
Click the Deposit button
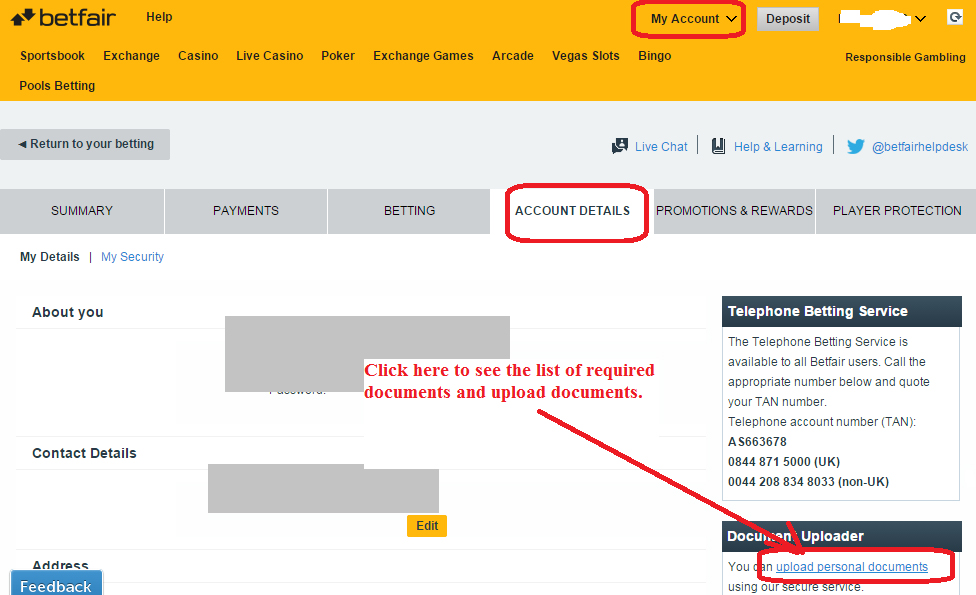[787, 19]
